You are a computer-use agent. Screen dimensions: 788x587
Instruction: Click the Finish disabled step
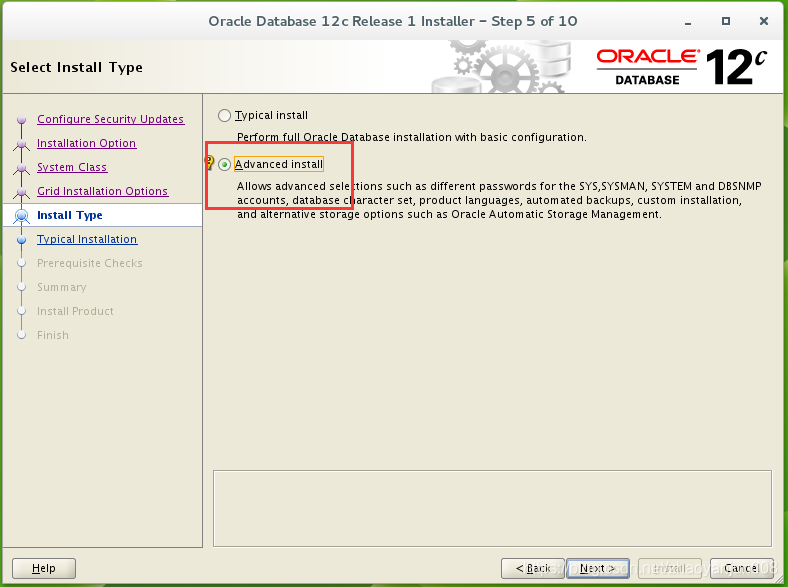point(53,335)
